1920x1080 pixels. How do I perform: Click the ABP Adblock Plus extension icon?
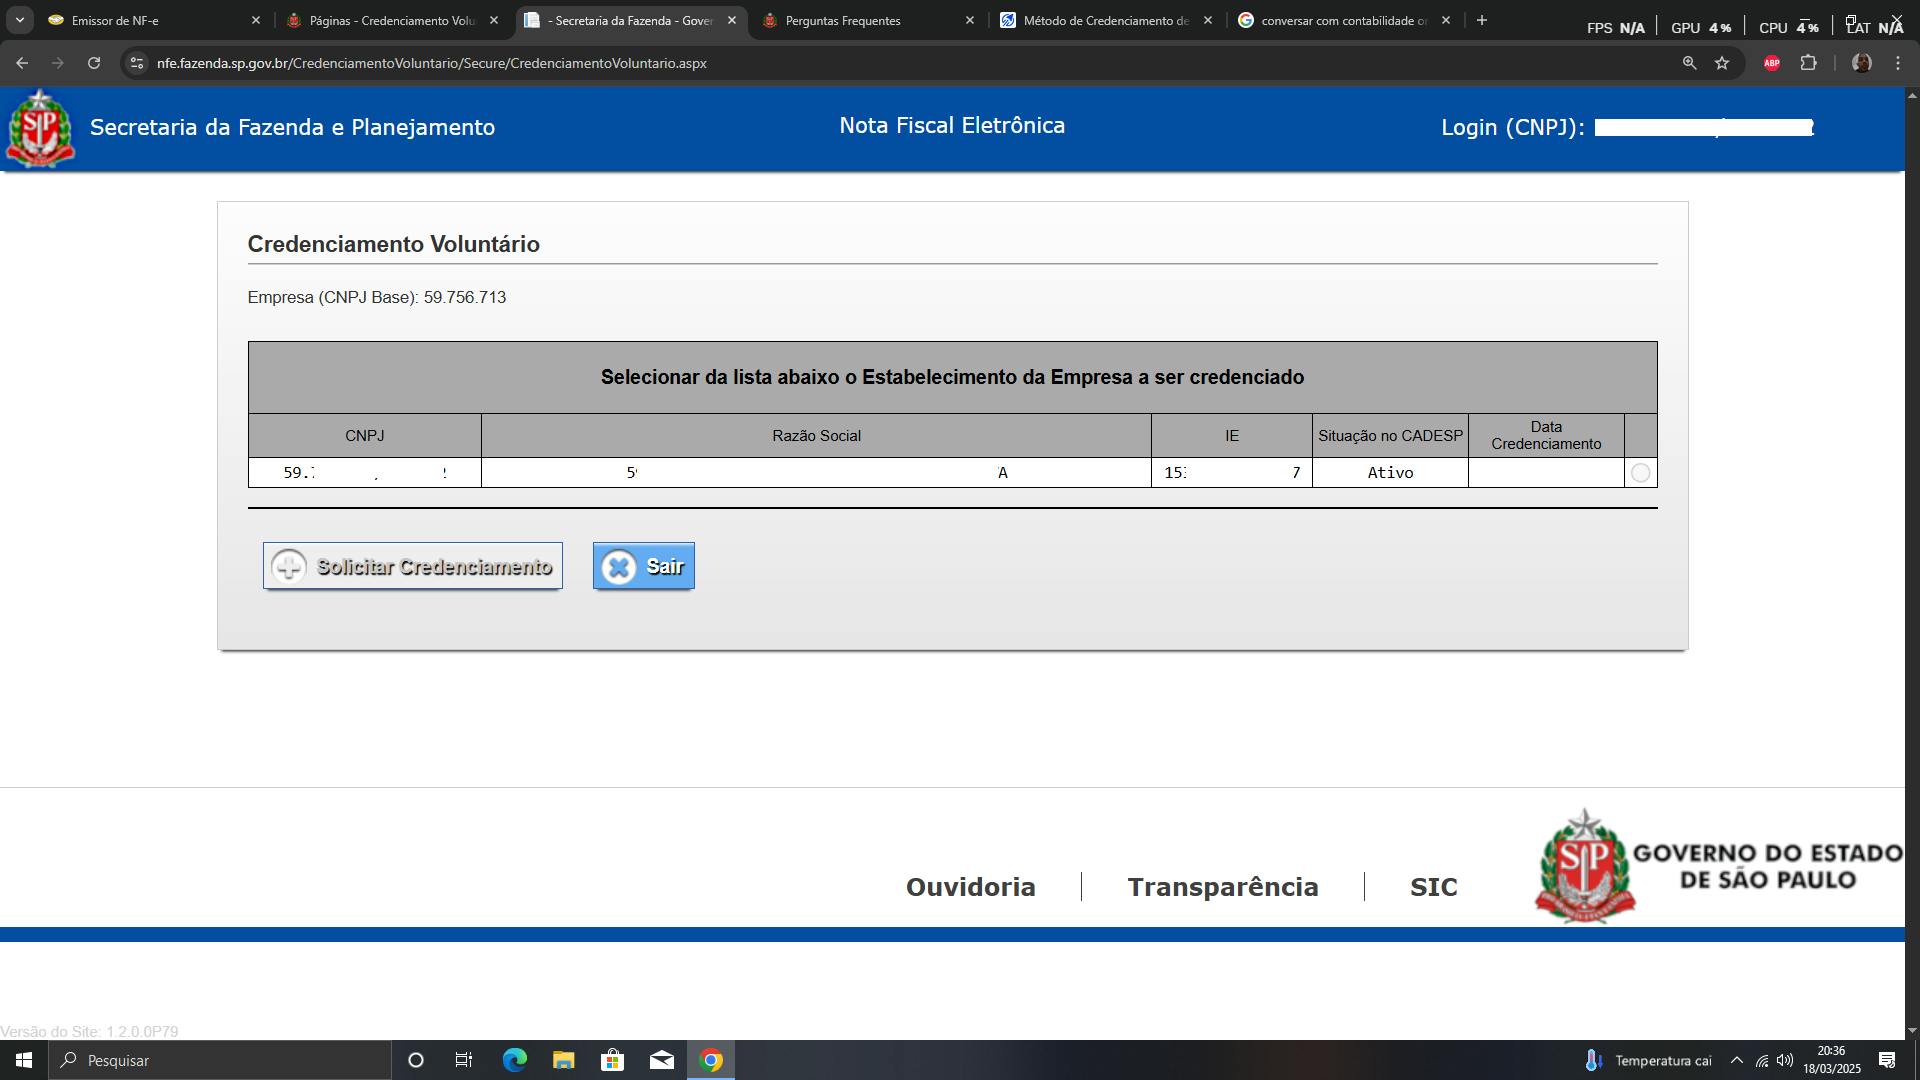point(1771,63)
